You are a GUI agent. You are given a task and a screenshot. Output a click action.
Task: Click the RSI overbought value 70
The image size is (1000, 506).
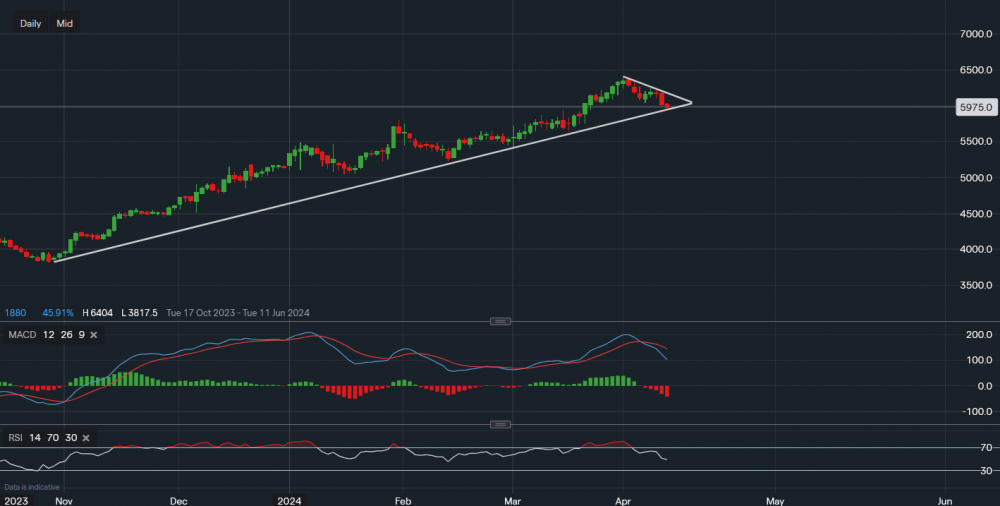(x=53, y=438)
